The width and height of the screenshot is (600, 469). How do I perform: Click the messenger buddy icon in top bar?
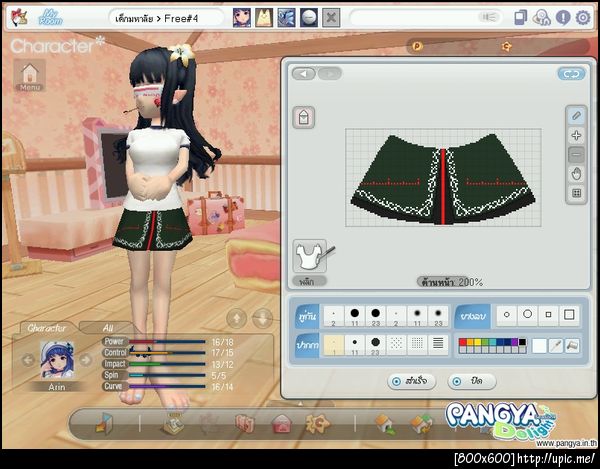click(x=542, y=18)
